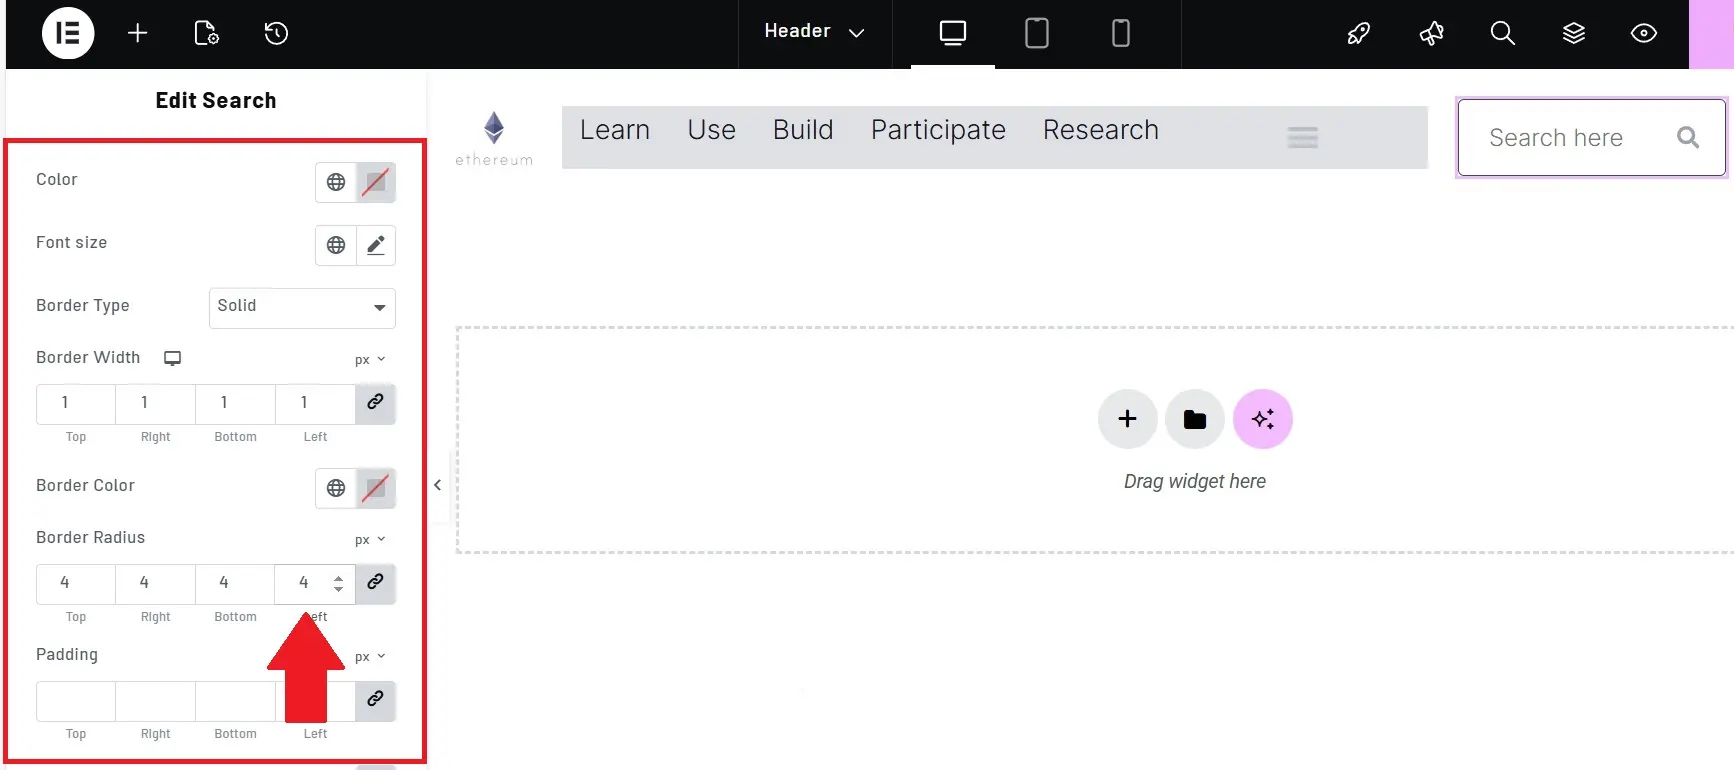Click the rocket launch icon
This screenshot has height=770, width=1734.
(1358, 33)
